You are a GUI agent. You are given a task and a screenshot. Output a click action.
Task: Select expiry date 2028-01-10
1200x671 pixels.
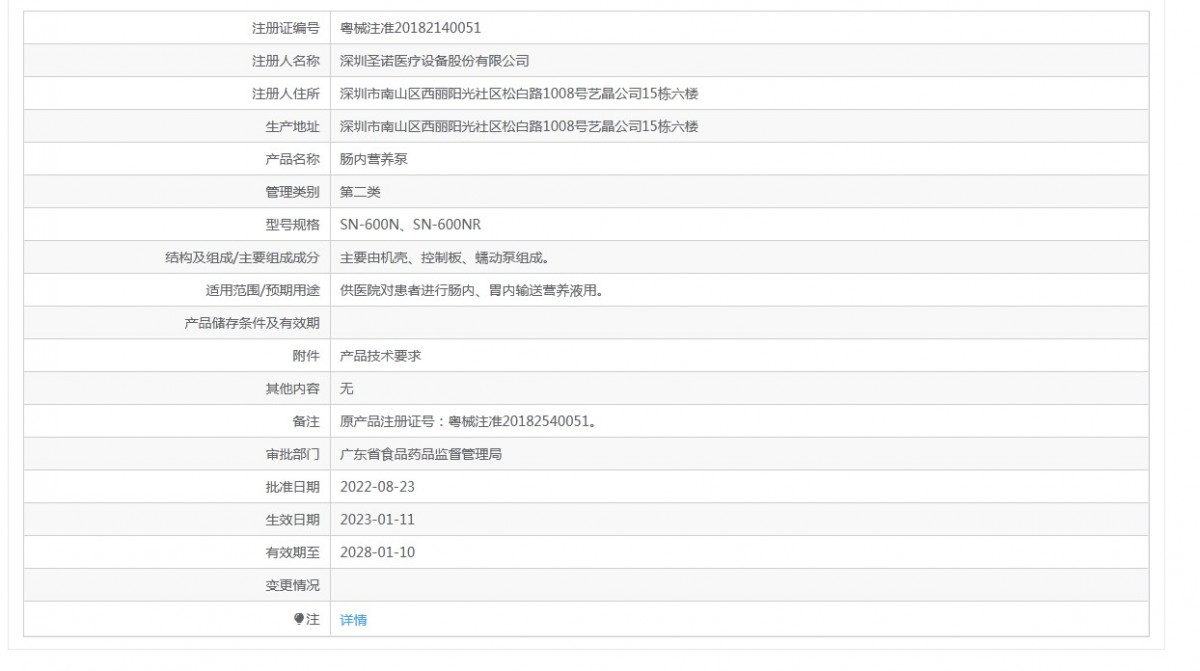[377, 552]
